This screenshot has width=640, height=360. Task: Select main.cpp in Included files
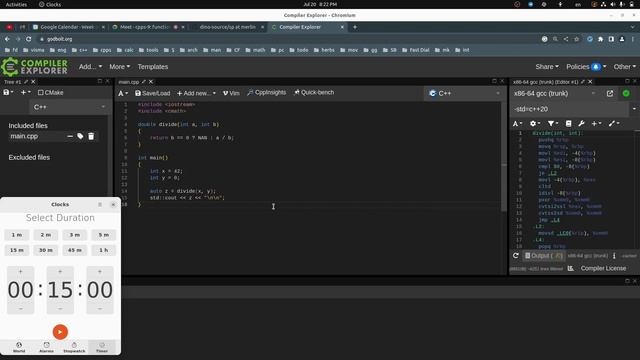[24, 136]
